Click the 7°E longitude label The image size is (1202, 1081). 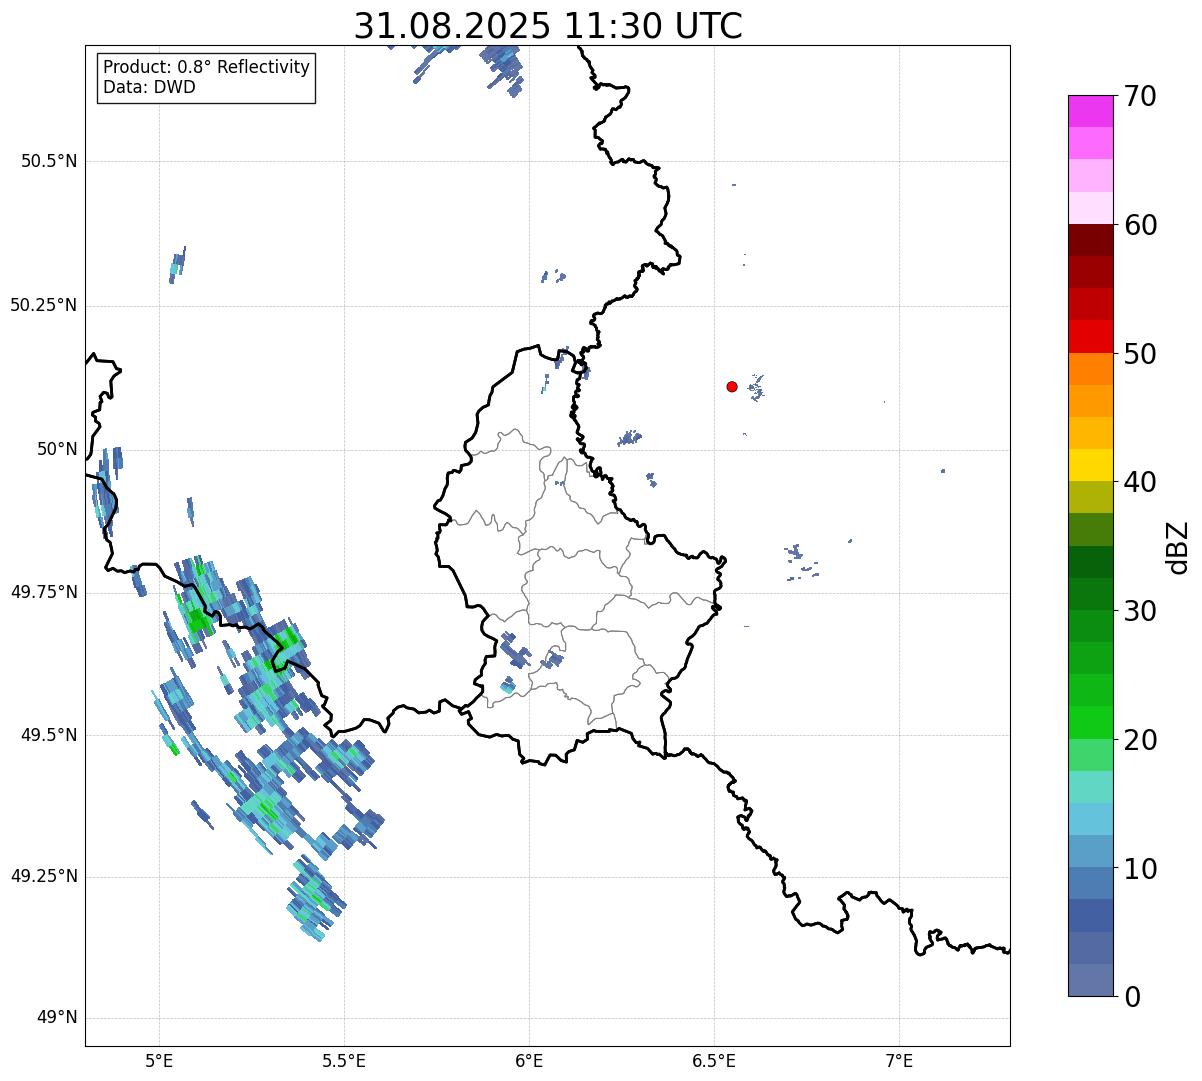pos(899,1060)
